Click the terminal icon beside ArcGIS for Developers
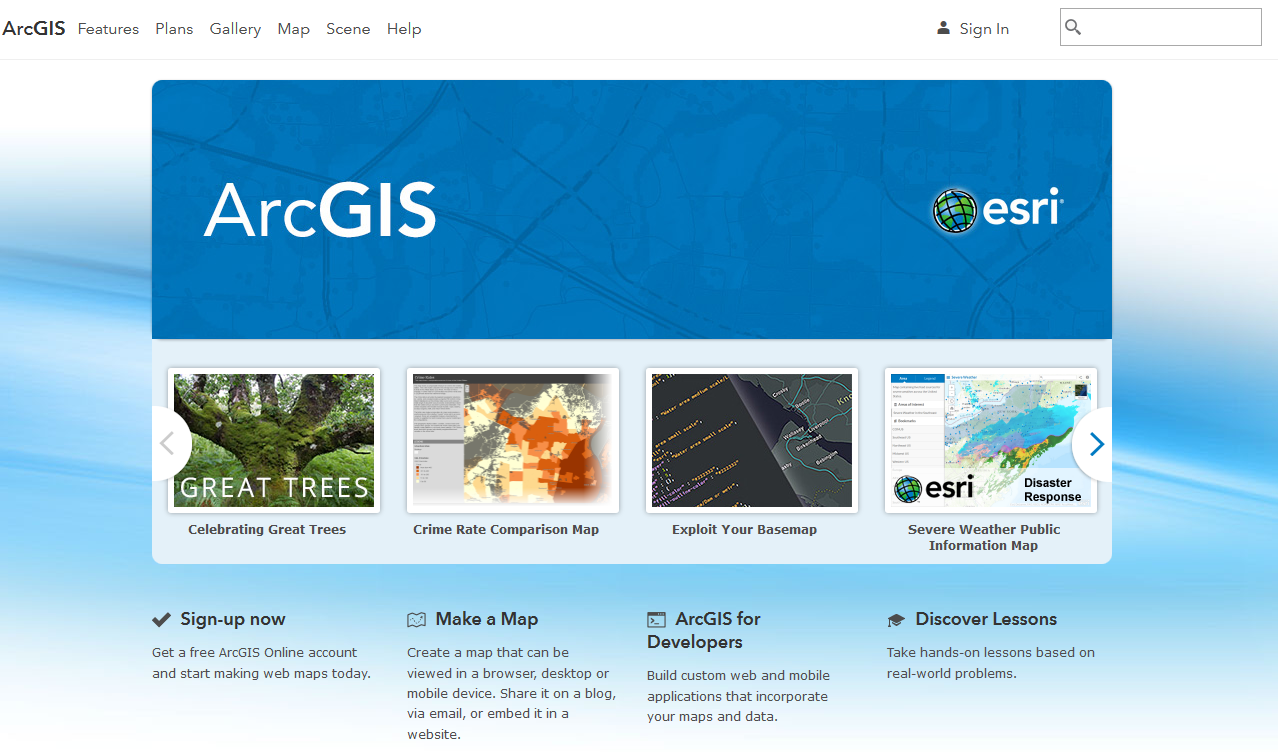 click(x=656, y=620)
